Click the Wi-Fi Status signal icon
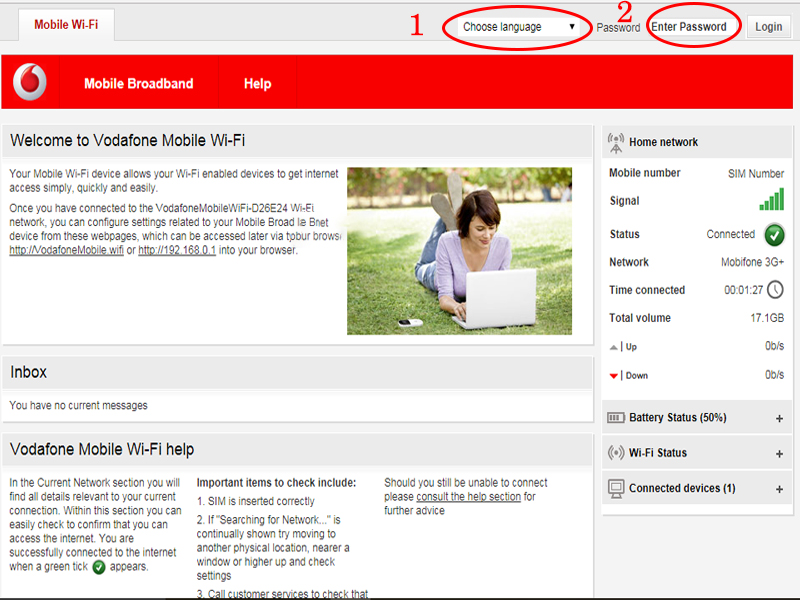800x600 pixels. tap(616, 453)
